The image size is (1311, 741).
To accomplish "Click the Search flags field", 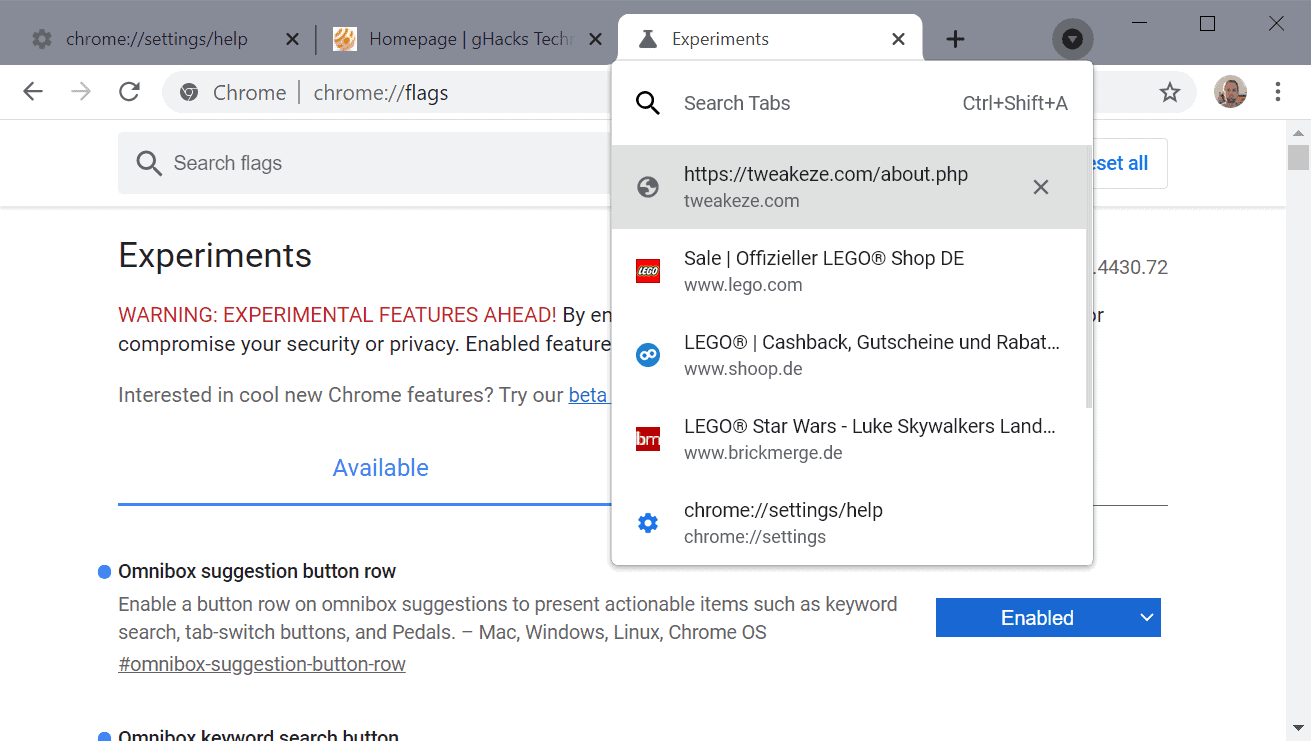I will (364, 163).
